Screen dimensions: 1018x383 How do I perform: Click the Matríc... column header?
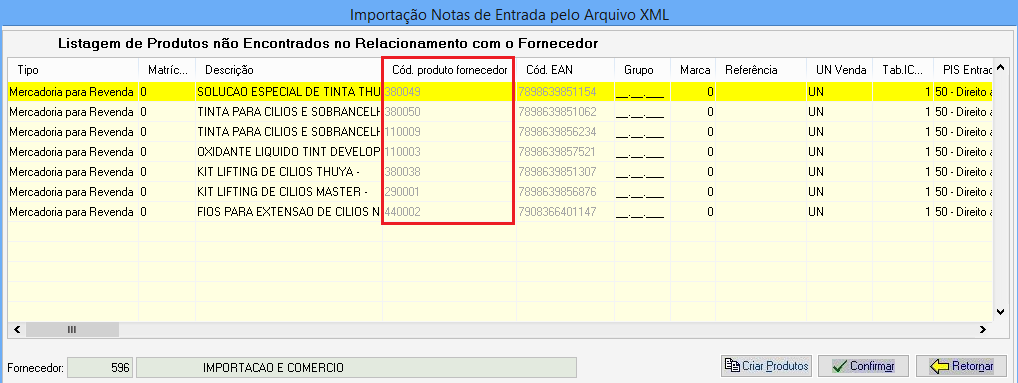[167, 69]
